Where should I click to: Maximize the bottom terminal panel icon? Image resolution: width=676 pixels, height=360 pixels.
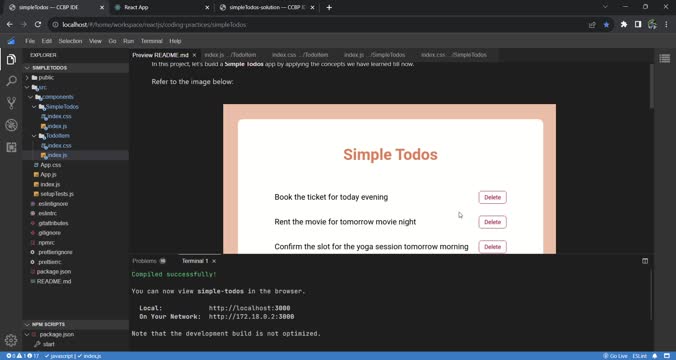tap(645, 261)
